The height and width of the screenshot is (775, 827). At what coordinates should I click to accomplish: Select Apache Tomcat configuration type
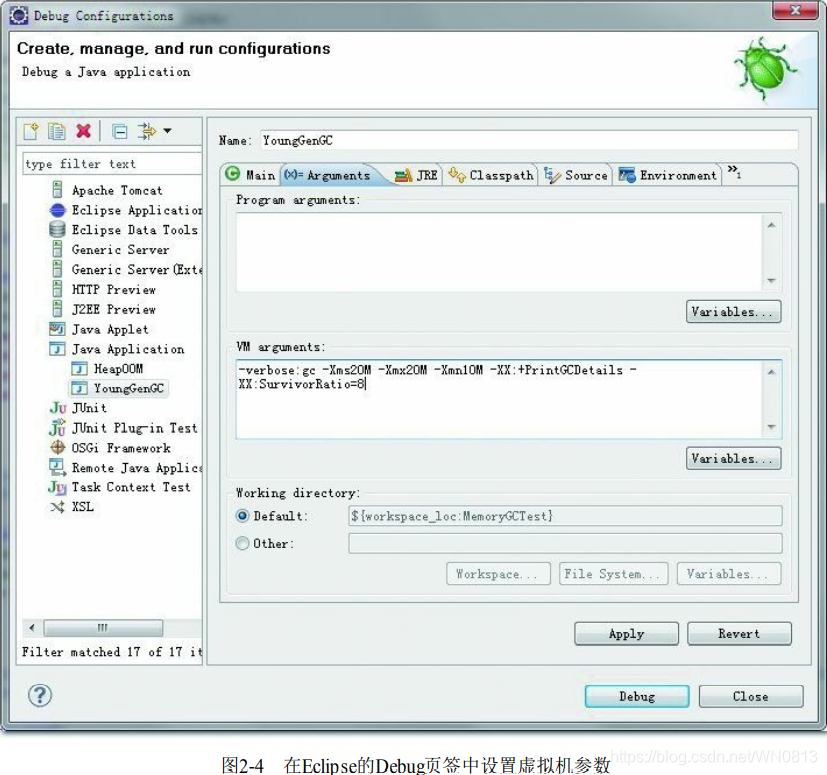click(x=117, y=190)
